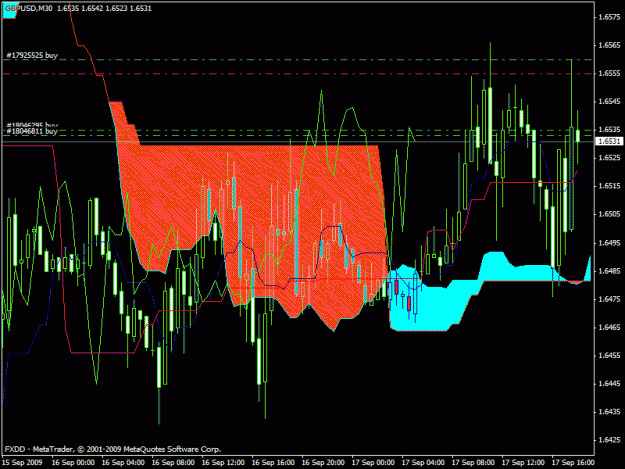This screenshot has height=469, width=625.
Task: Click the 17 Sep 08:00 time label
Action: point(473,463)
